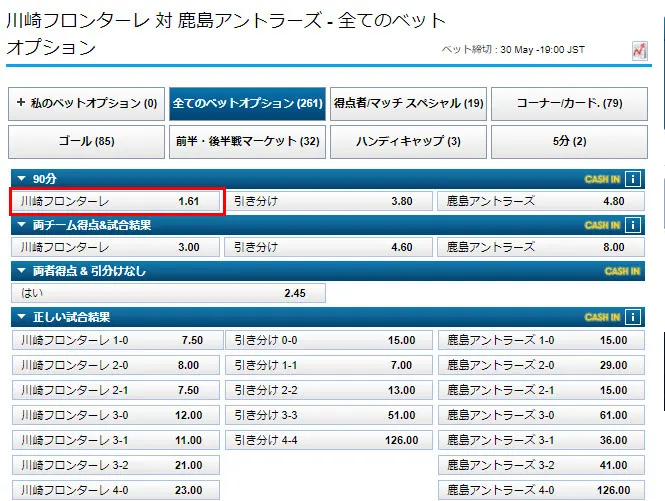Open 私のベットオプション (0) tab

click(x=86, y=103)
